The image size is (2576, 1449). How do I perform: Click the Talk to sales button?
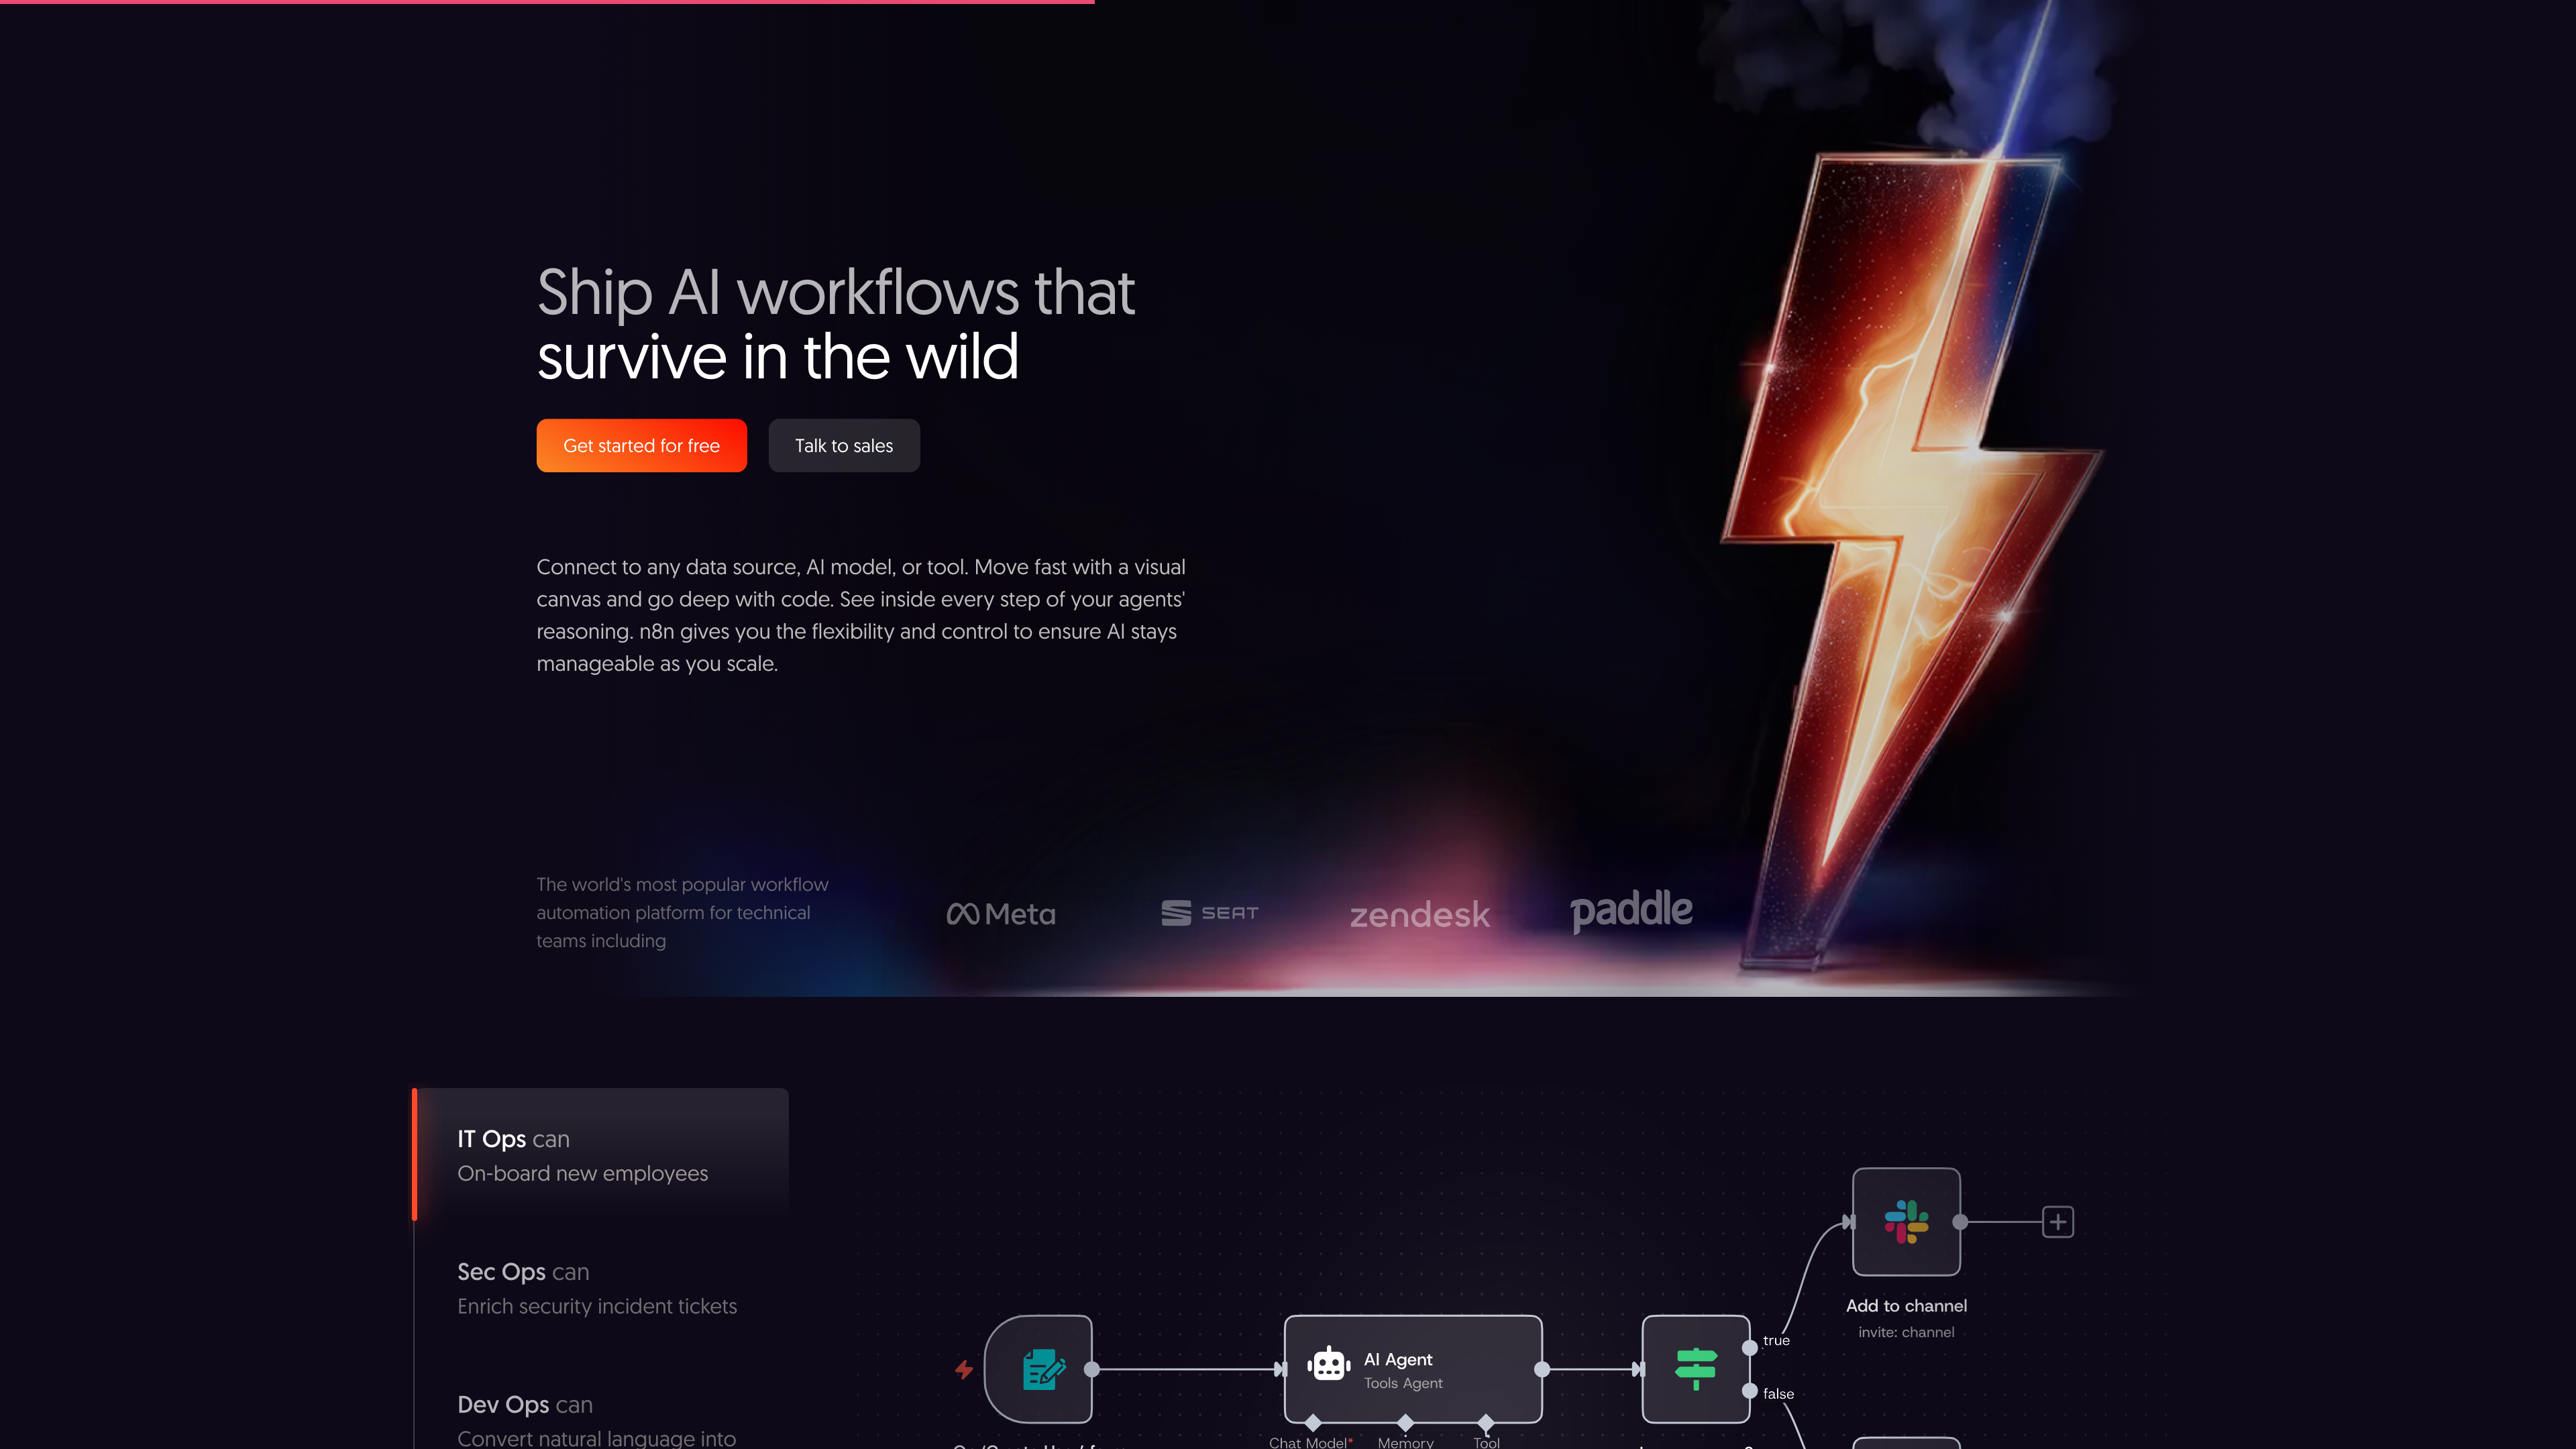click(x=844, y=445)
